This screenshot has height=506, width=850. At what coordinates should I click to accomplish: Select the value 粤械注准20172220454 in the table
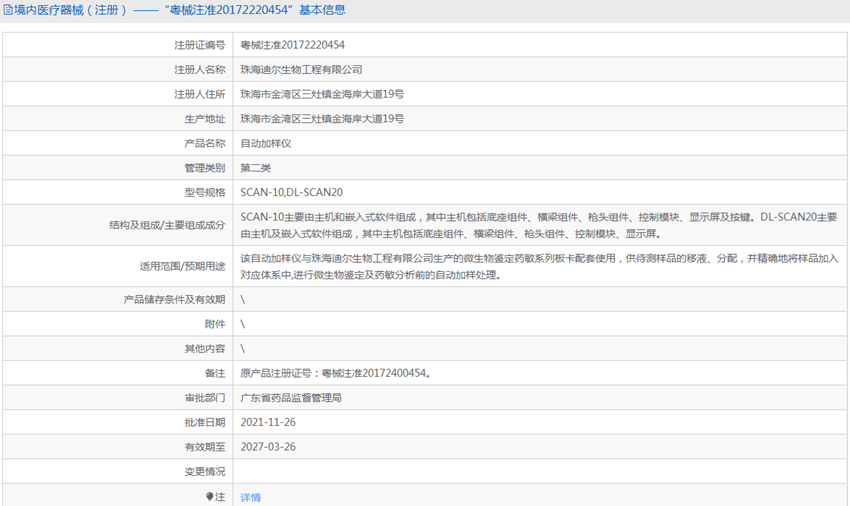tap(293, 45)
